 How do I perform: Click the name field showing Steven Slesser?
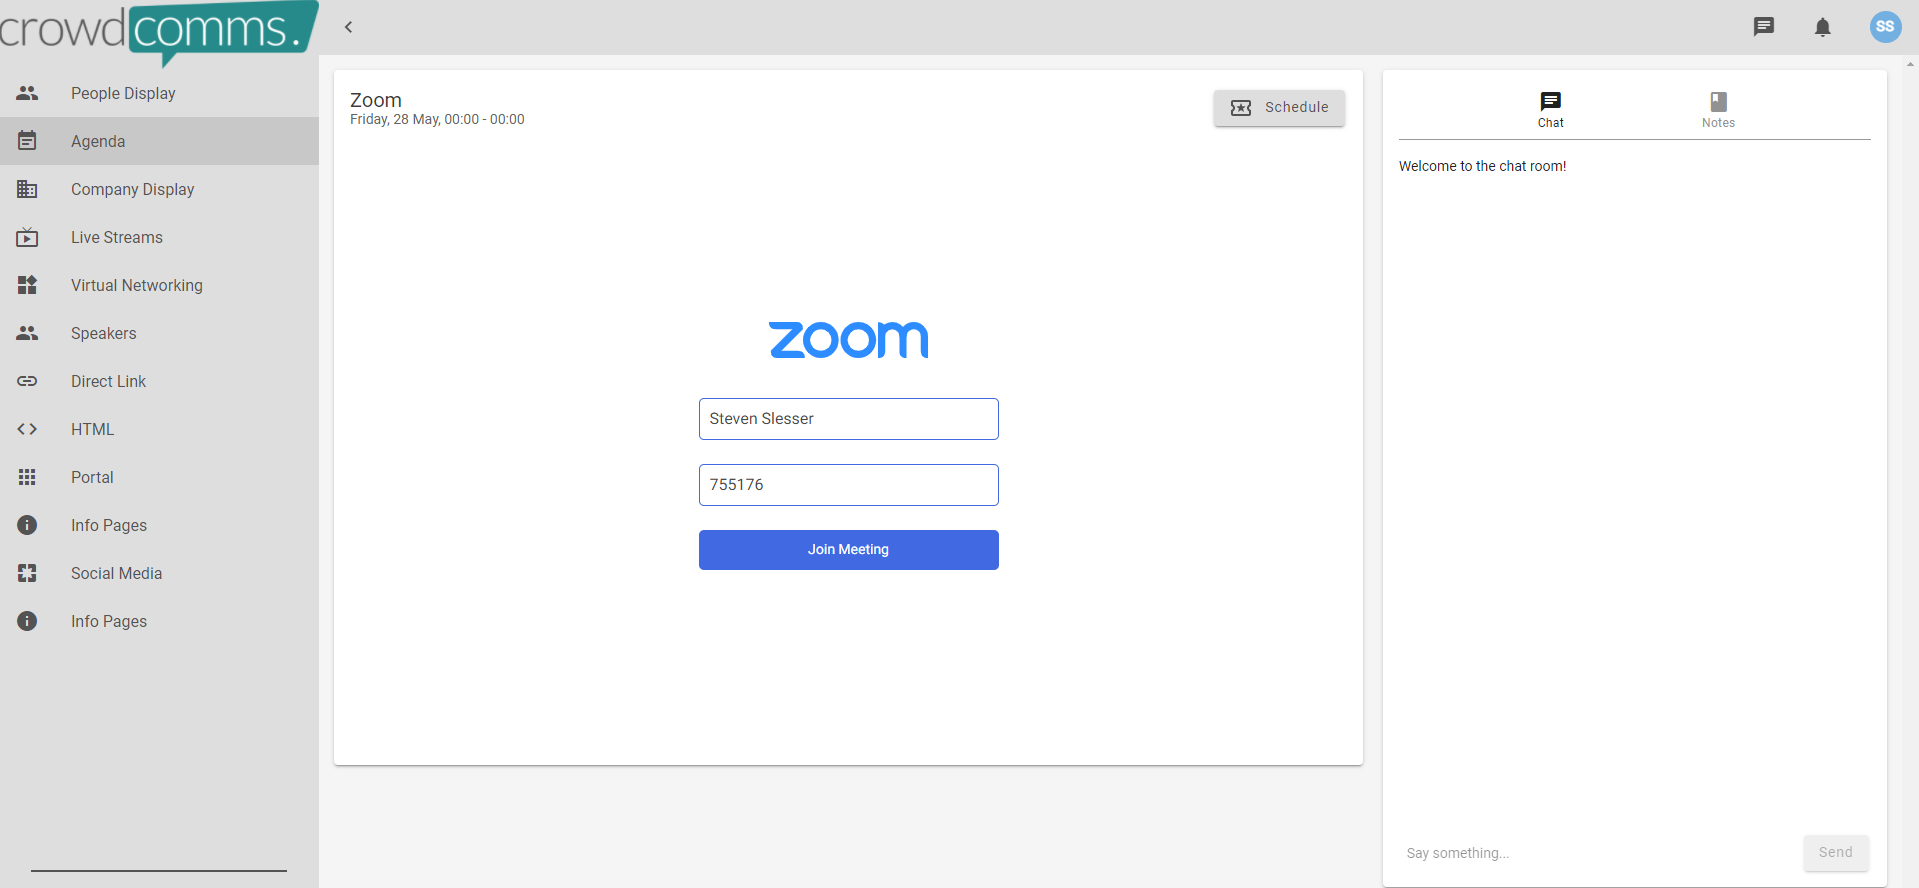(x=848, y=419)
